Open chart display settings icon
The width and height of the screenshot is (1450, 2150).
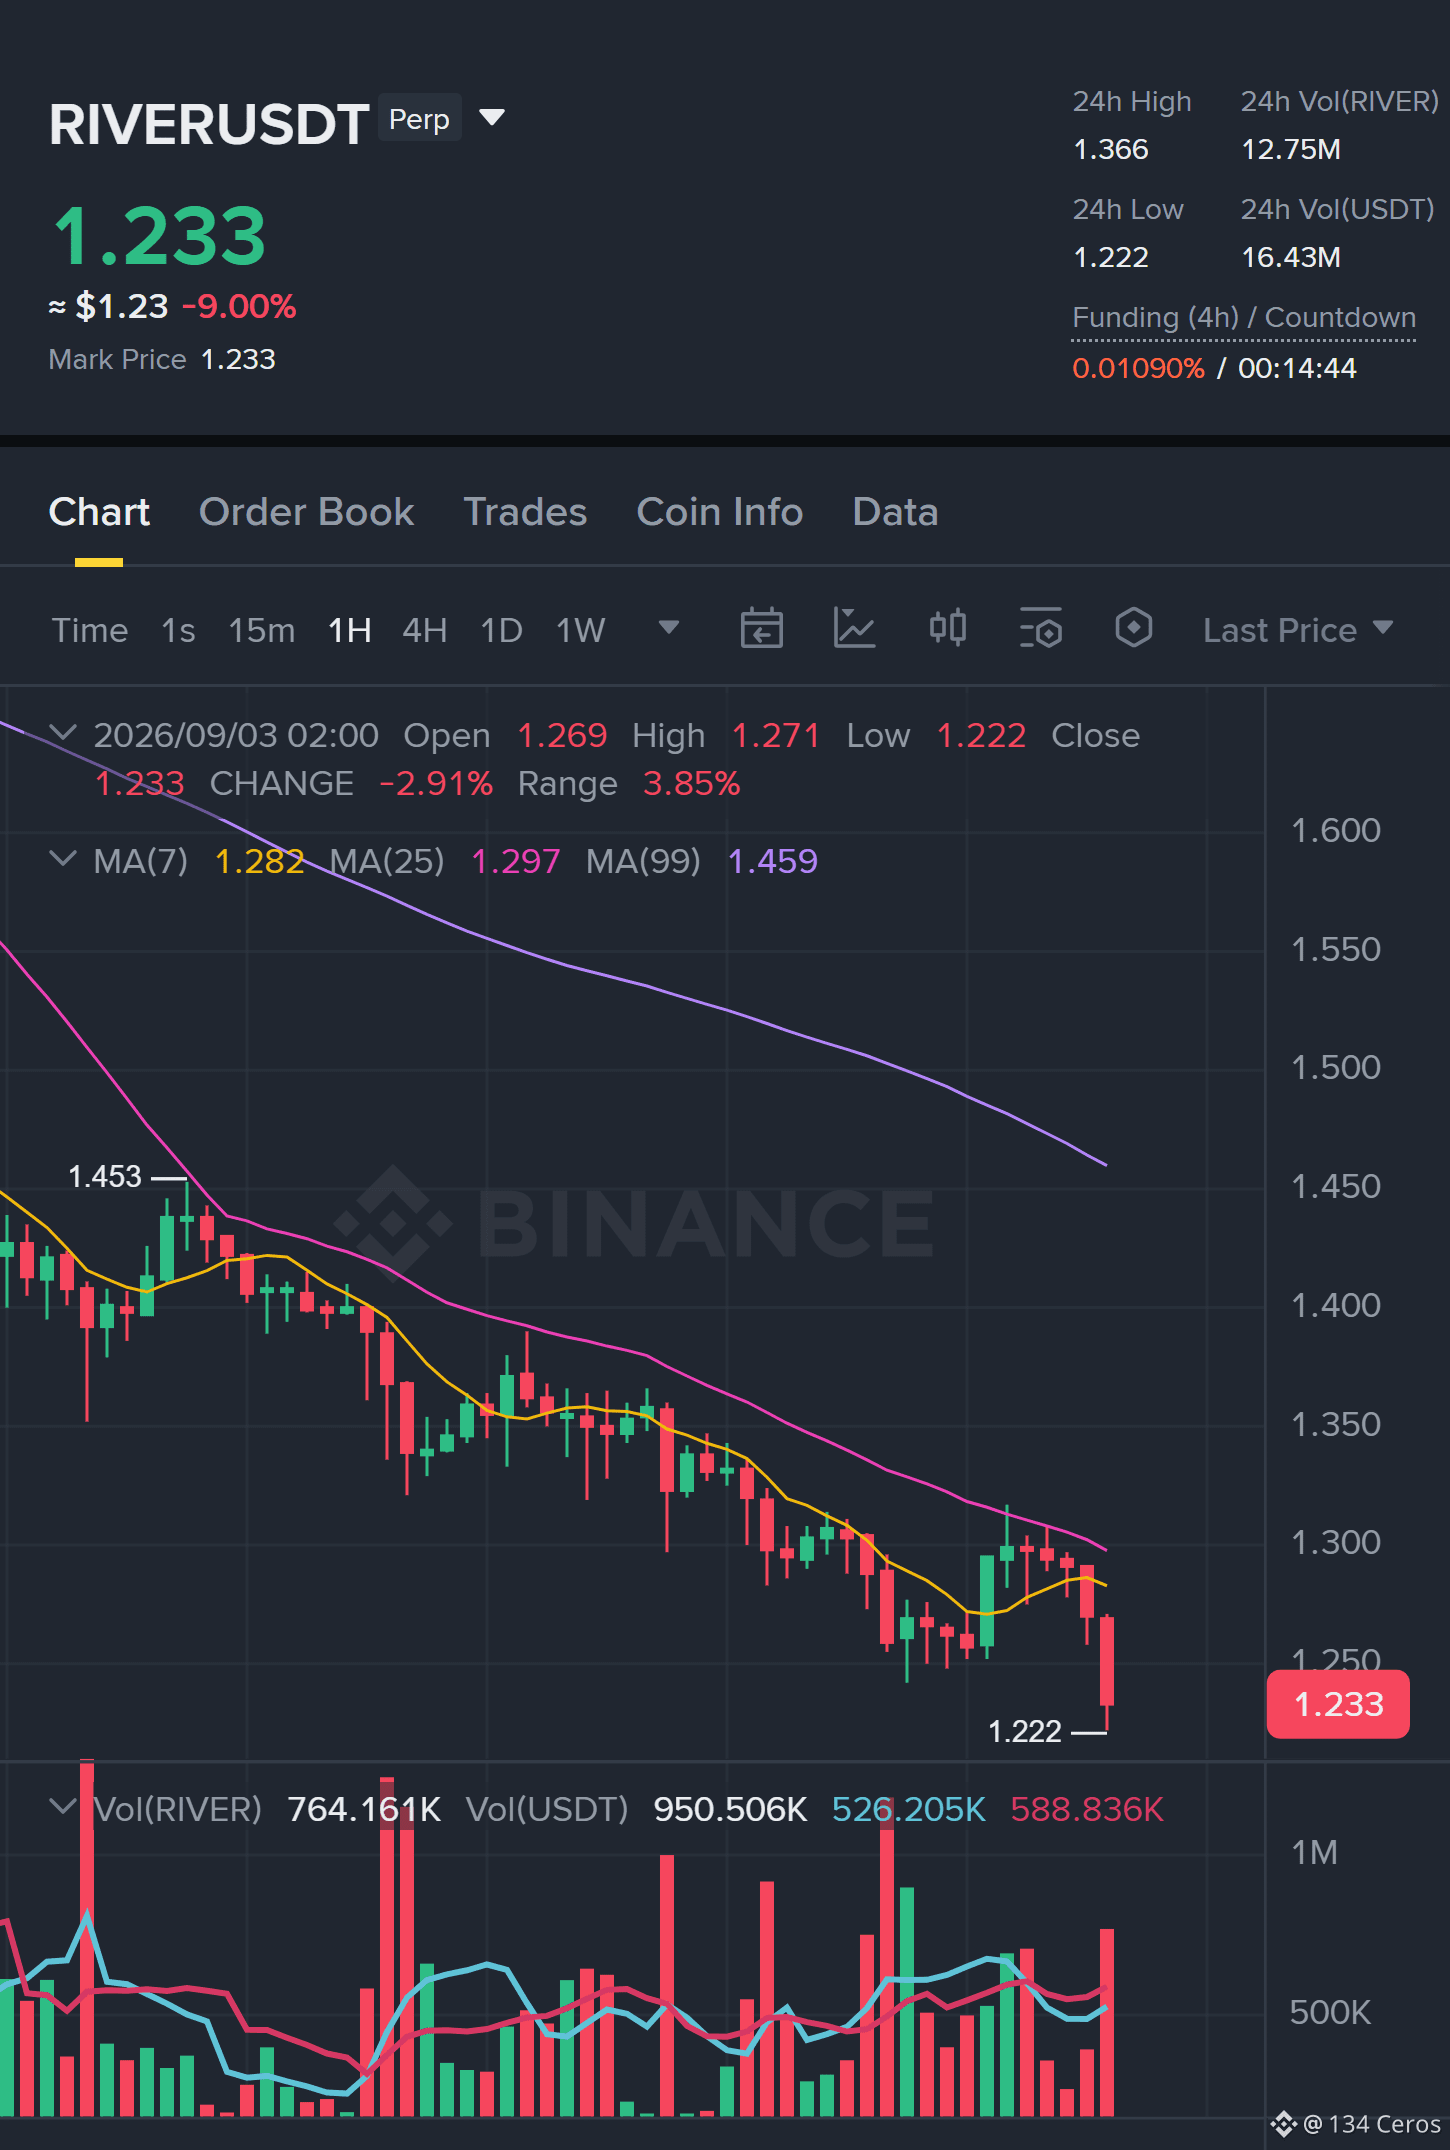click(x=1040, y=629)
